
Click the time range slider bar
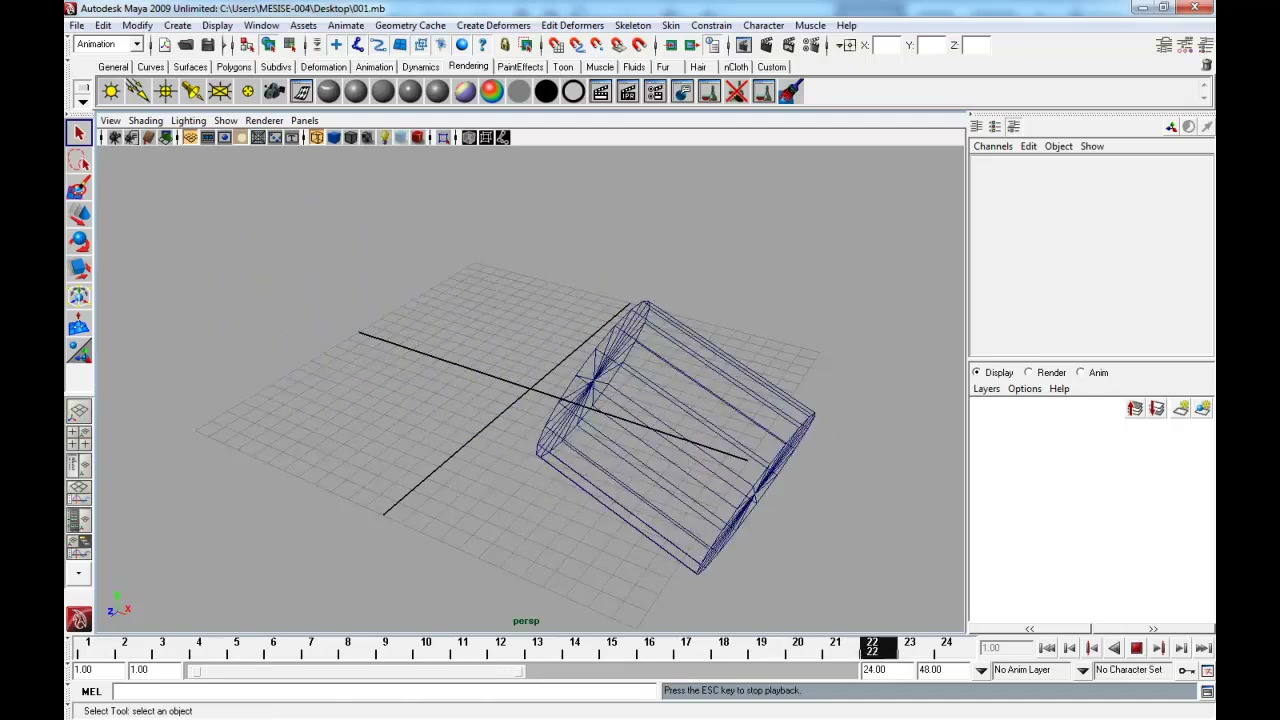pos(356,670)
